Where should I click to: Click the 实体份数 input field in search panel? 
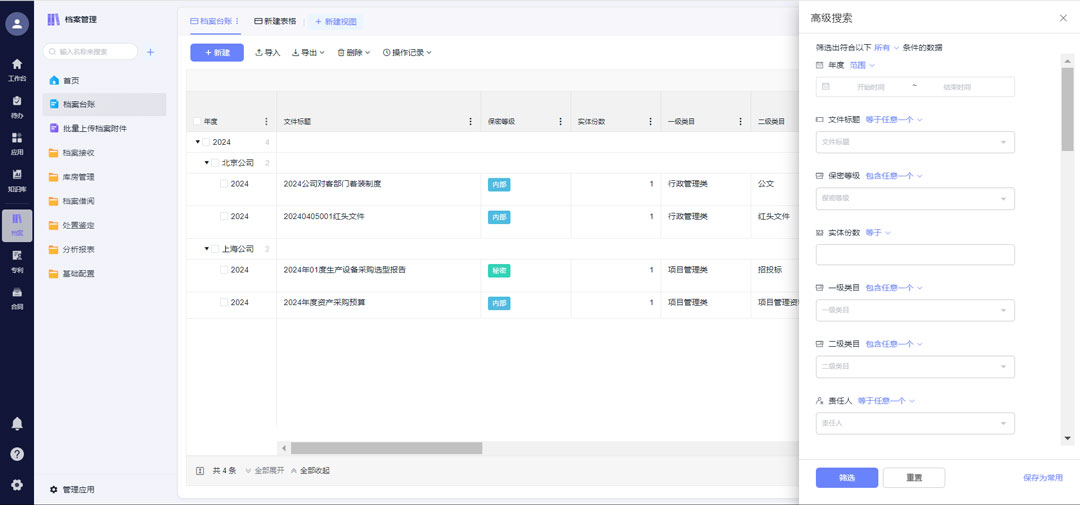(914, 255)
